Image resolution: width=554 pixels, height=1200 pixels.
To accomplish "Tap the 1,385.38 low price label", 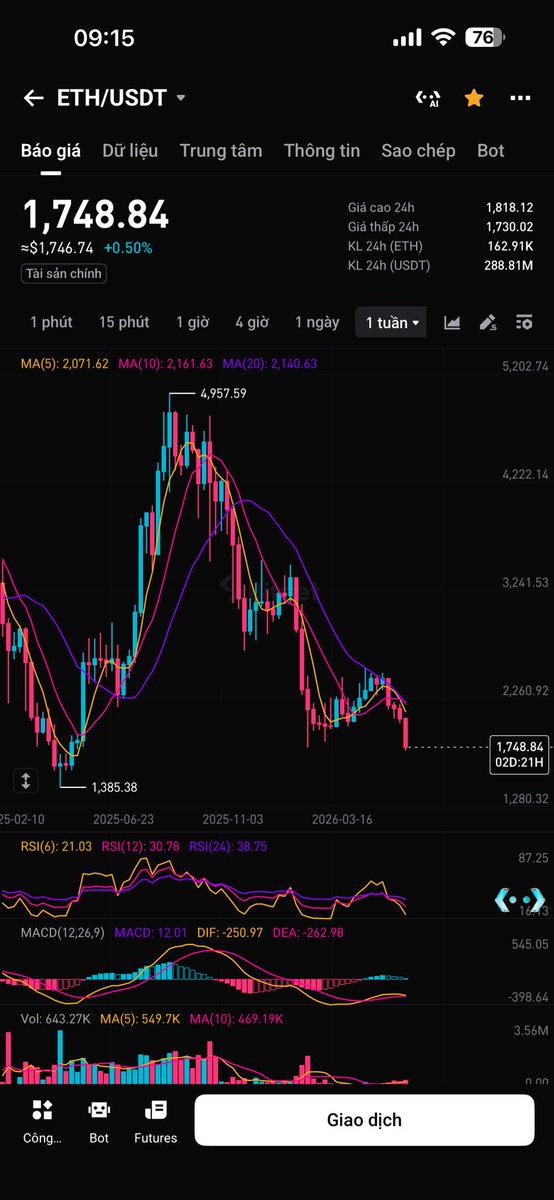I will pos(114,787).
